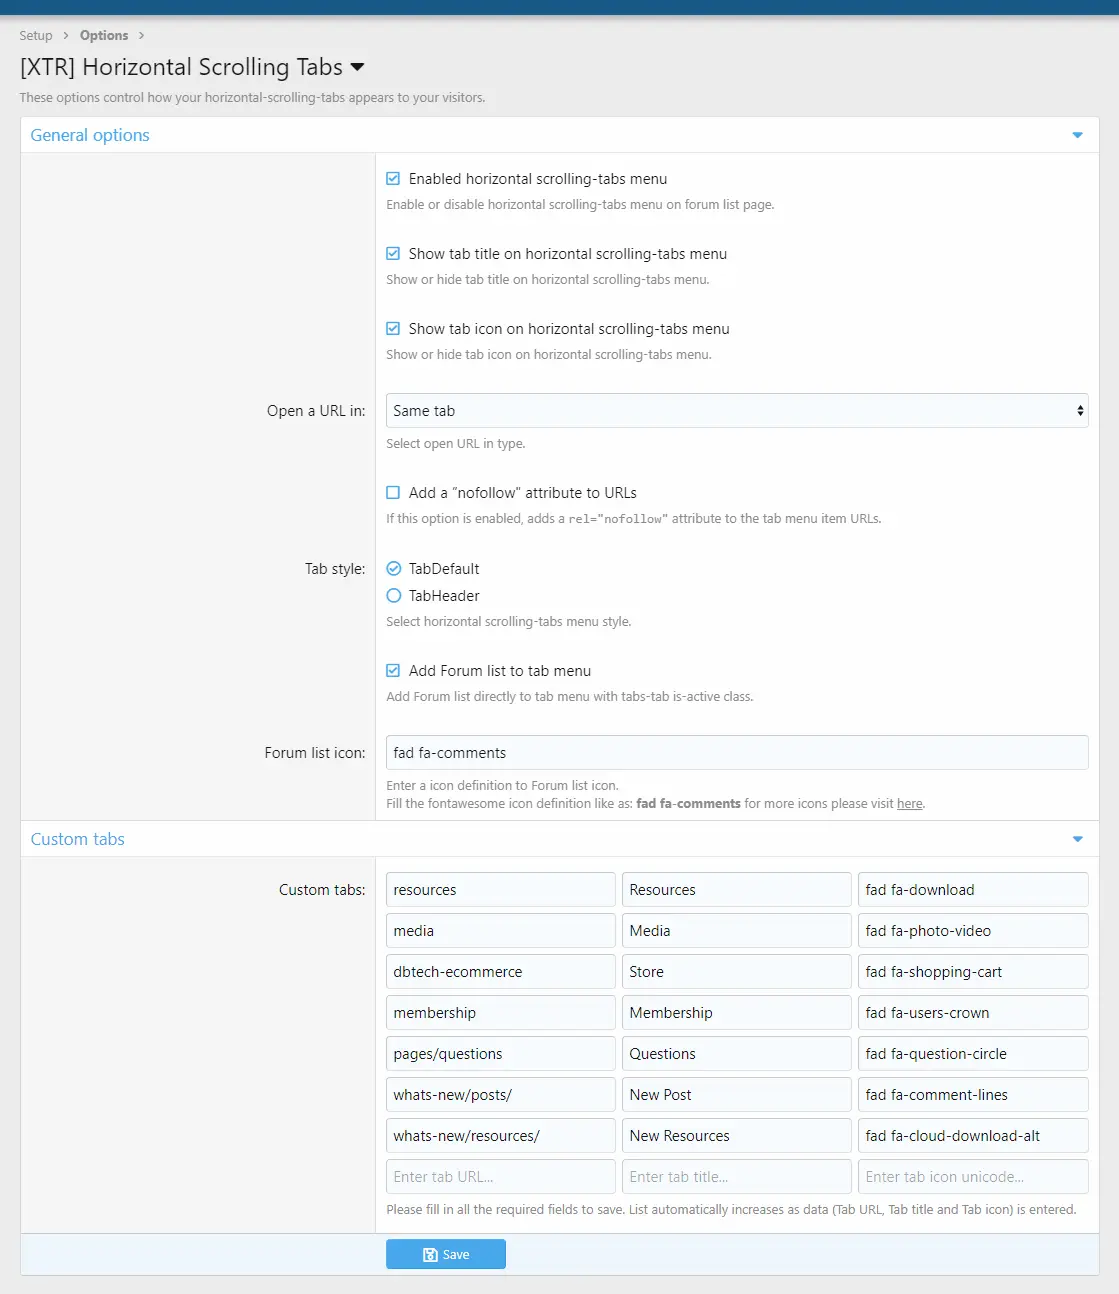Screen dimensions: 1119x1294
Task: Collapse the Custom tabs section arrow
Action: (x=1077, y=839)
